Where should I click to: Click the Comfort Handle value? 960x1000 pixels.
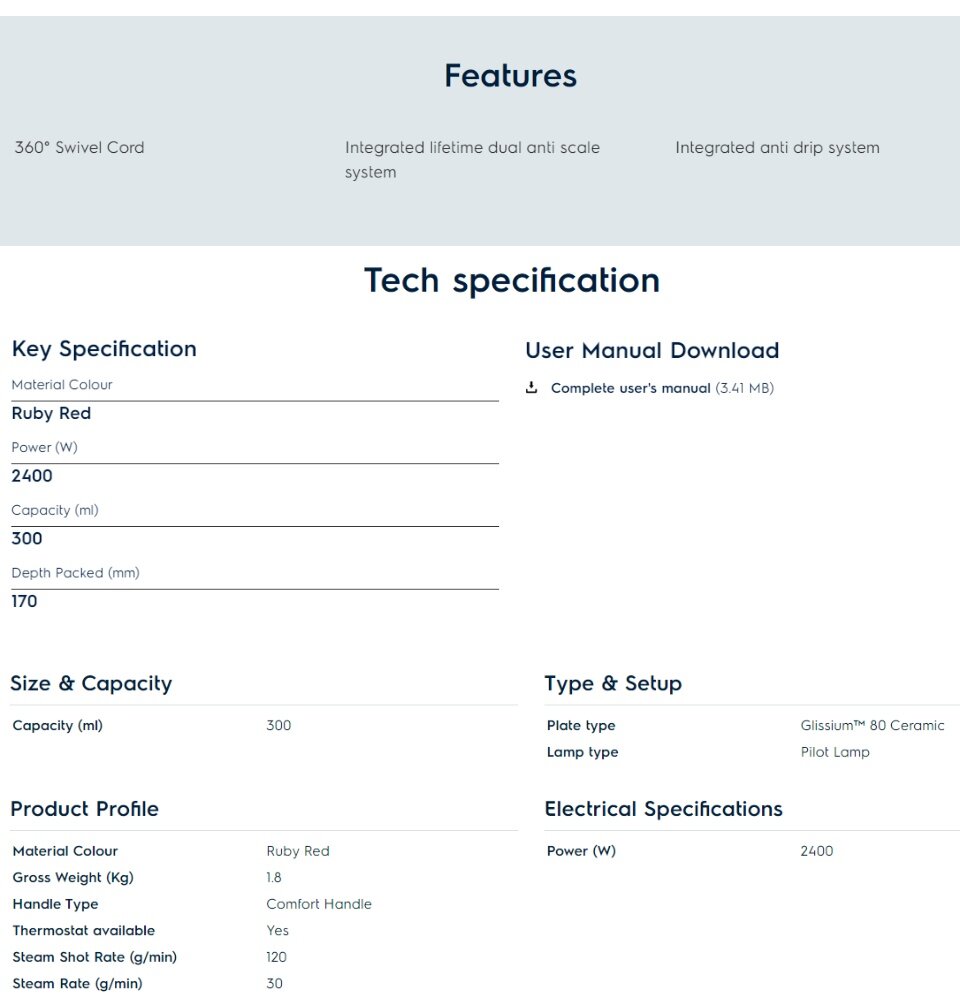coord(319,904)
